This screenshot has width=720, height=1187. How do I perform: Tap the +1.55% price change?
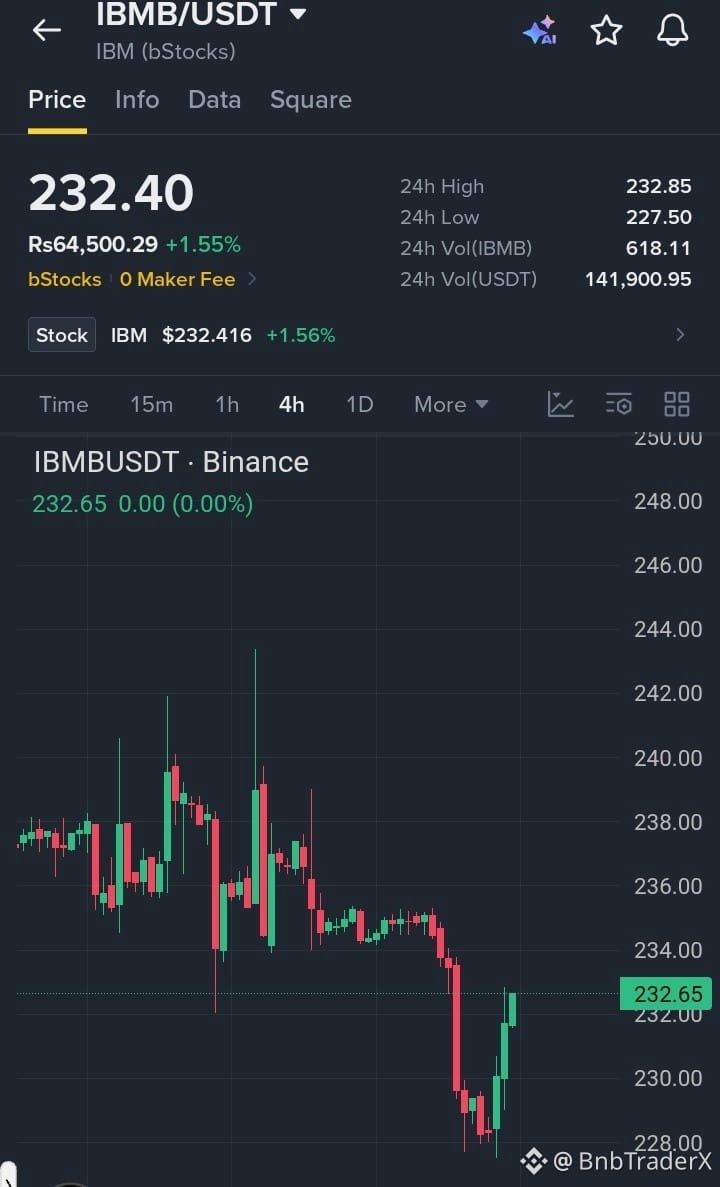pyautogui.click(x=203, y=245)
